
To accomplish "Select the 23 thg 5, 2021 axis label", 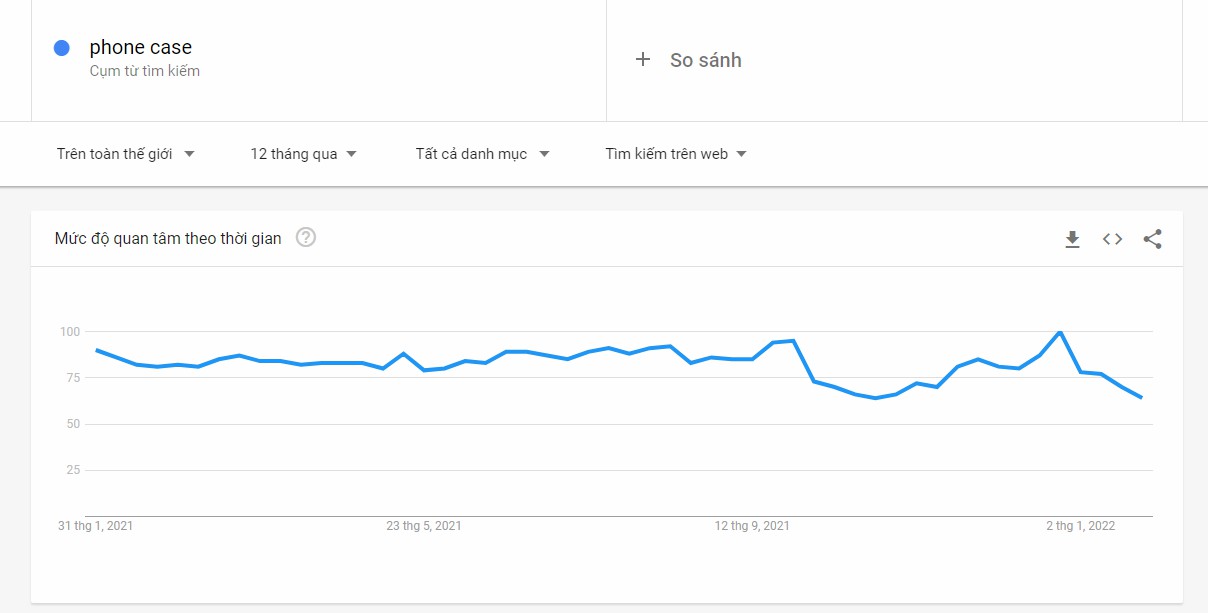I will (x=424, y=526).
